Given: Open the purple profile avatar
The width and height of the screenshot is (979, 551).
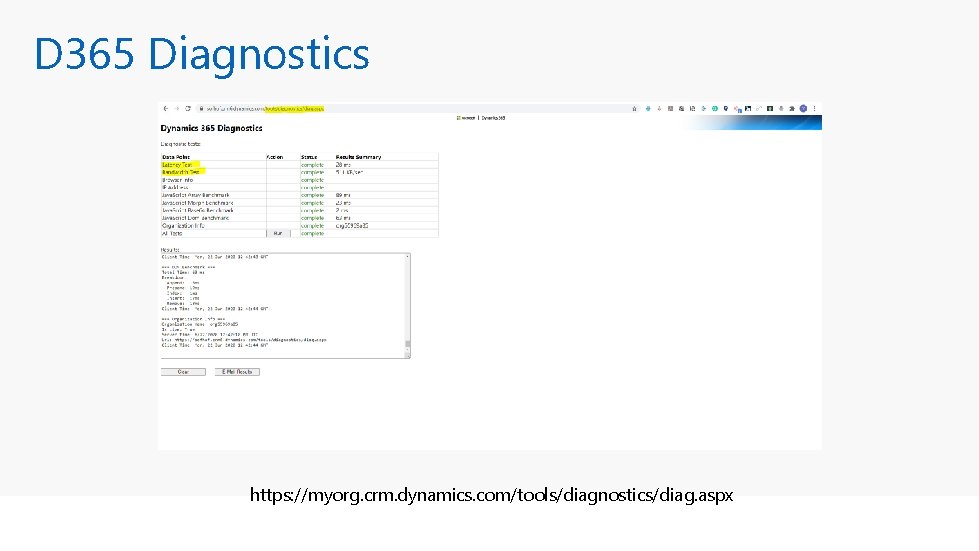Looking at the screenshot, I should click(x=804, y=109).
